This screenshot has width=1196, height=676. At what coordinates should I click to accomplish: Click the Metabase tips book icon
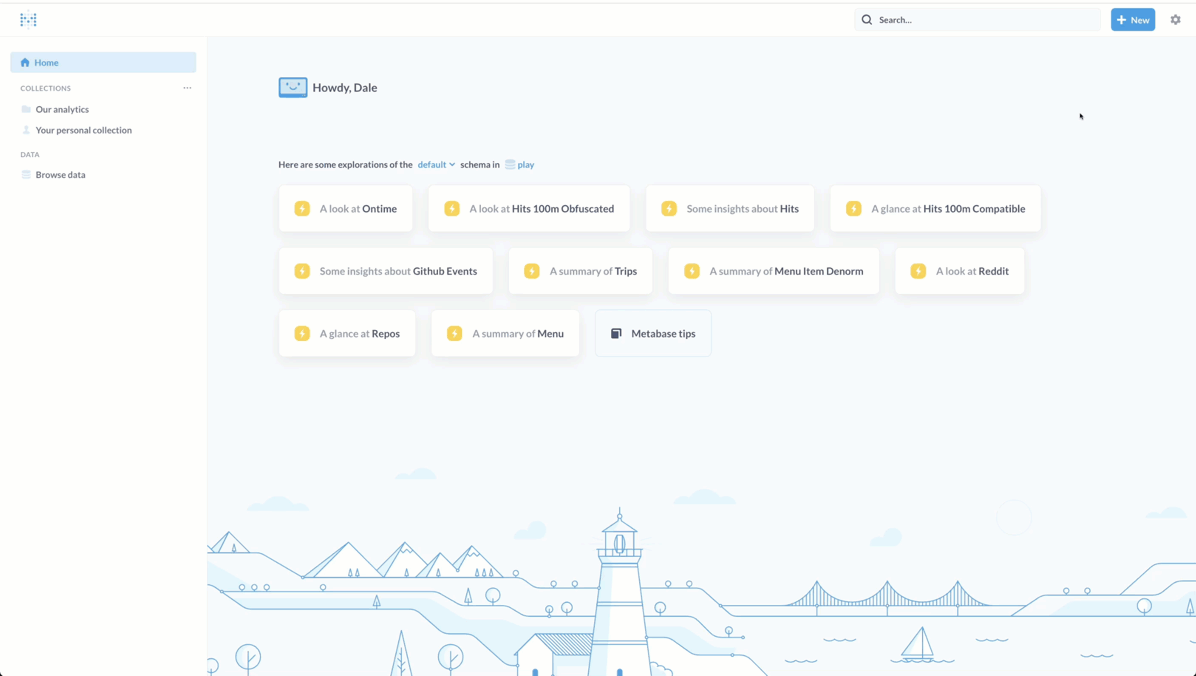click(x=616, y=334)
